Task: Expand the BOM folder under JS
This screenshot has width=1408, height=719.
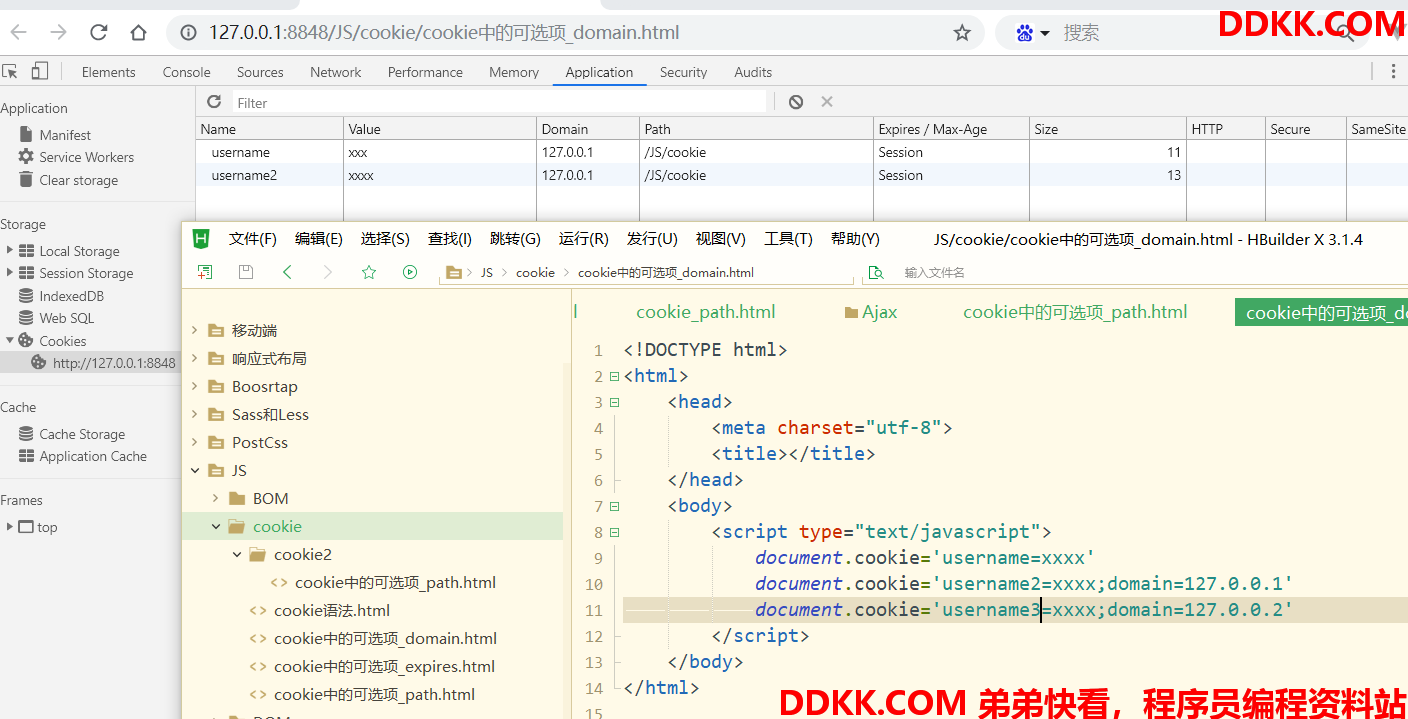Action: pyautogui.click(x=216, y=498)
